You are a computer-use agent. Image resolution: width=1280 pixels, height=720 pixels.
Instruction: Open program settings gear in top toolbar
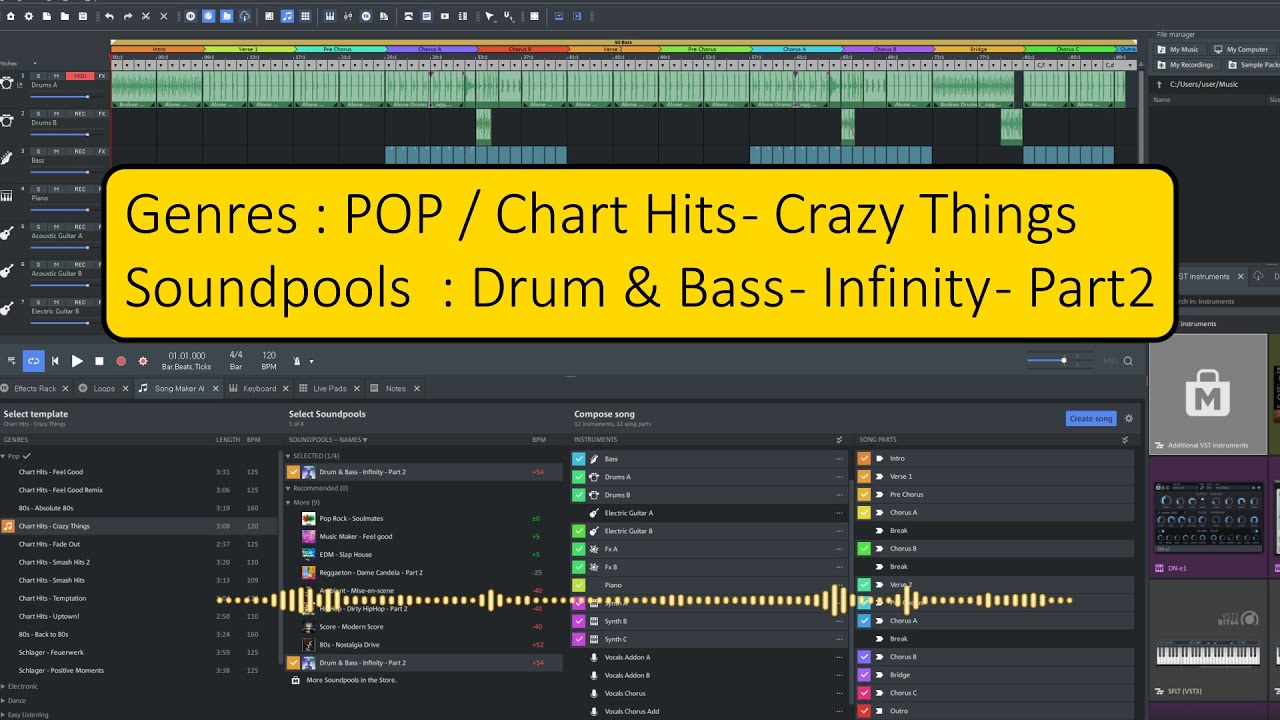pyautogui.click(x=28, y=16)
